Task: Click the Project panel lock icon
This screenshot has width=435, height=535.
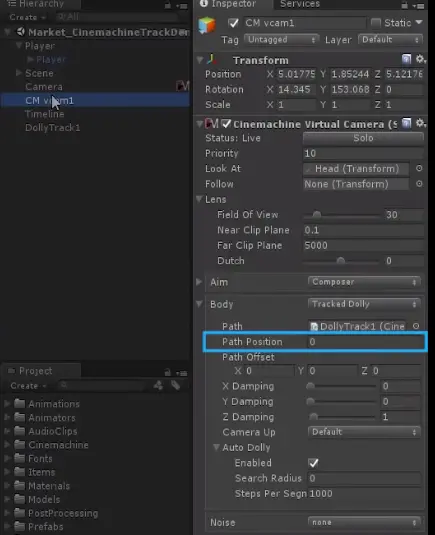Action: tap(168, 372)
